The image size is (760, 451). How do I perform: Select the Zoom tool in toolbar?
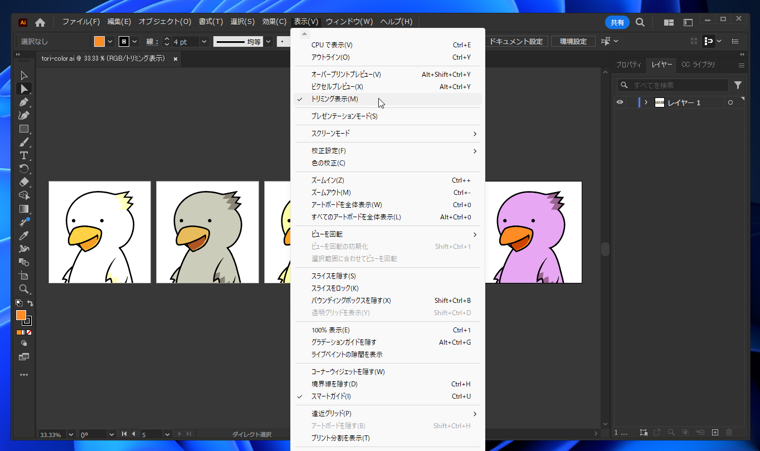pos(24,289)
